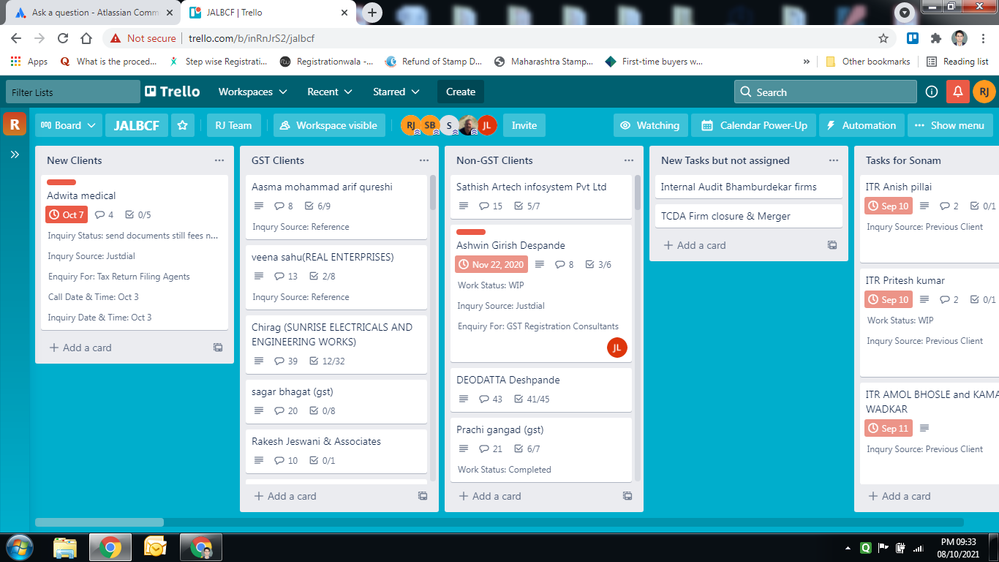This screenshot has width=999, height=562.
Task: Click the Workspace visible setting
Action: click(x=329, y=126)
